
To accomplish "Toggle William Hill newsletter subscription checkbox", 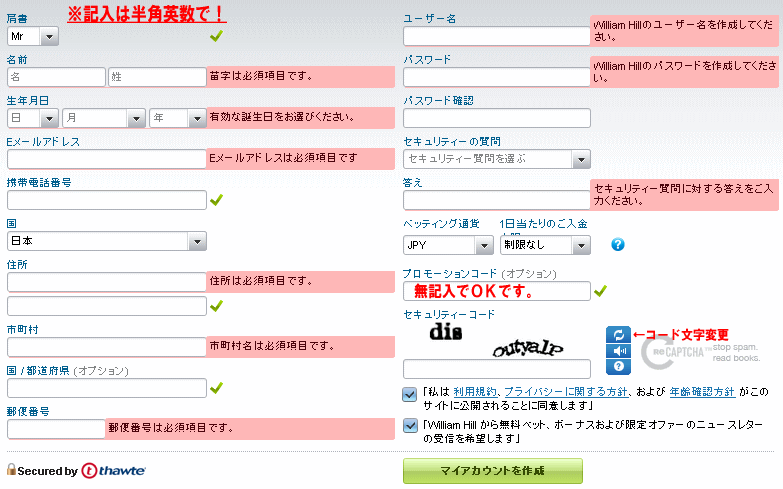I will (410, 426).
